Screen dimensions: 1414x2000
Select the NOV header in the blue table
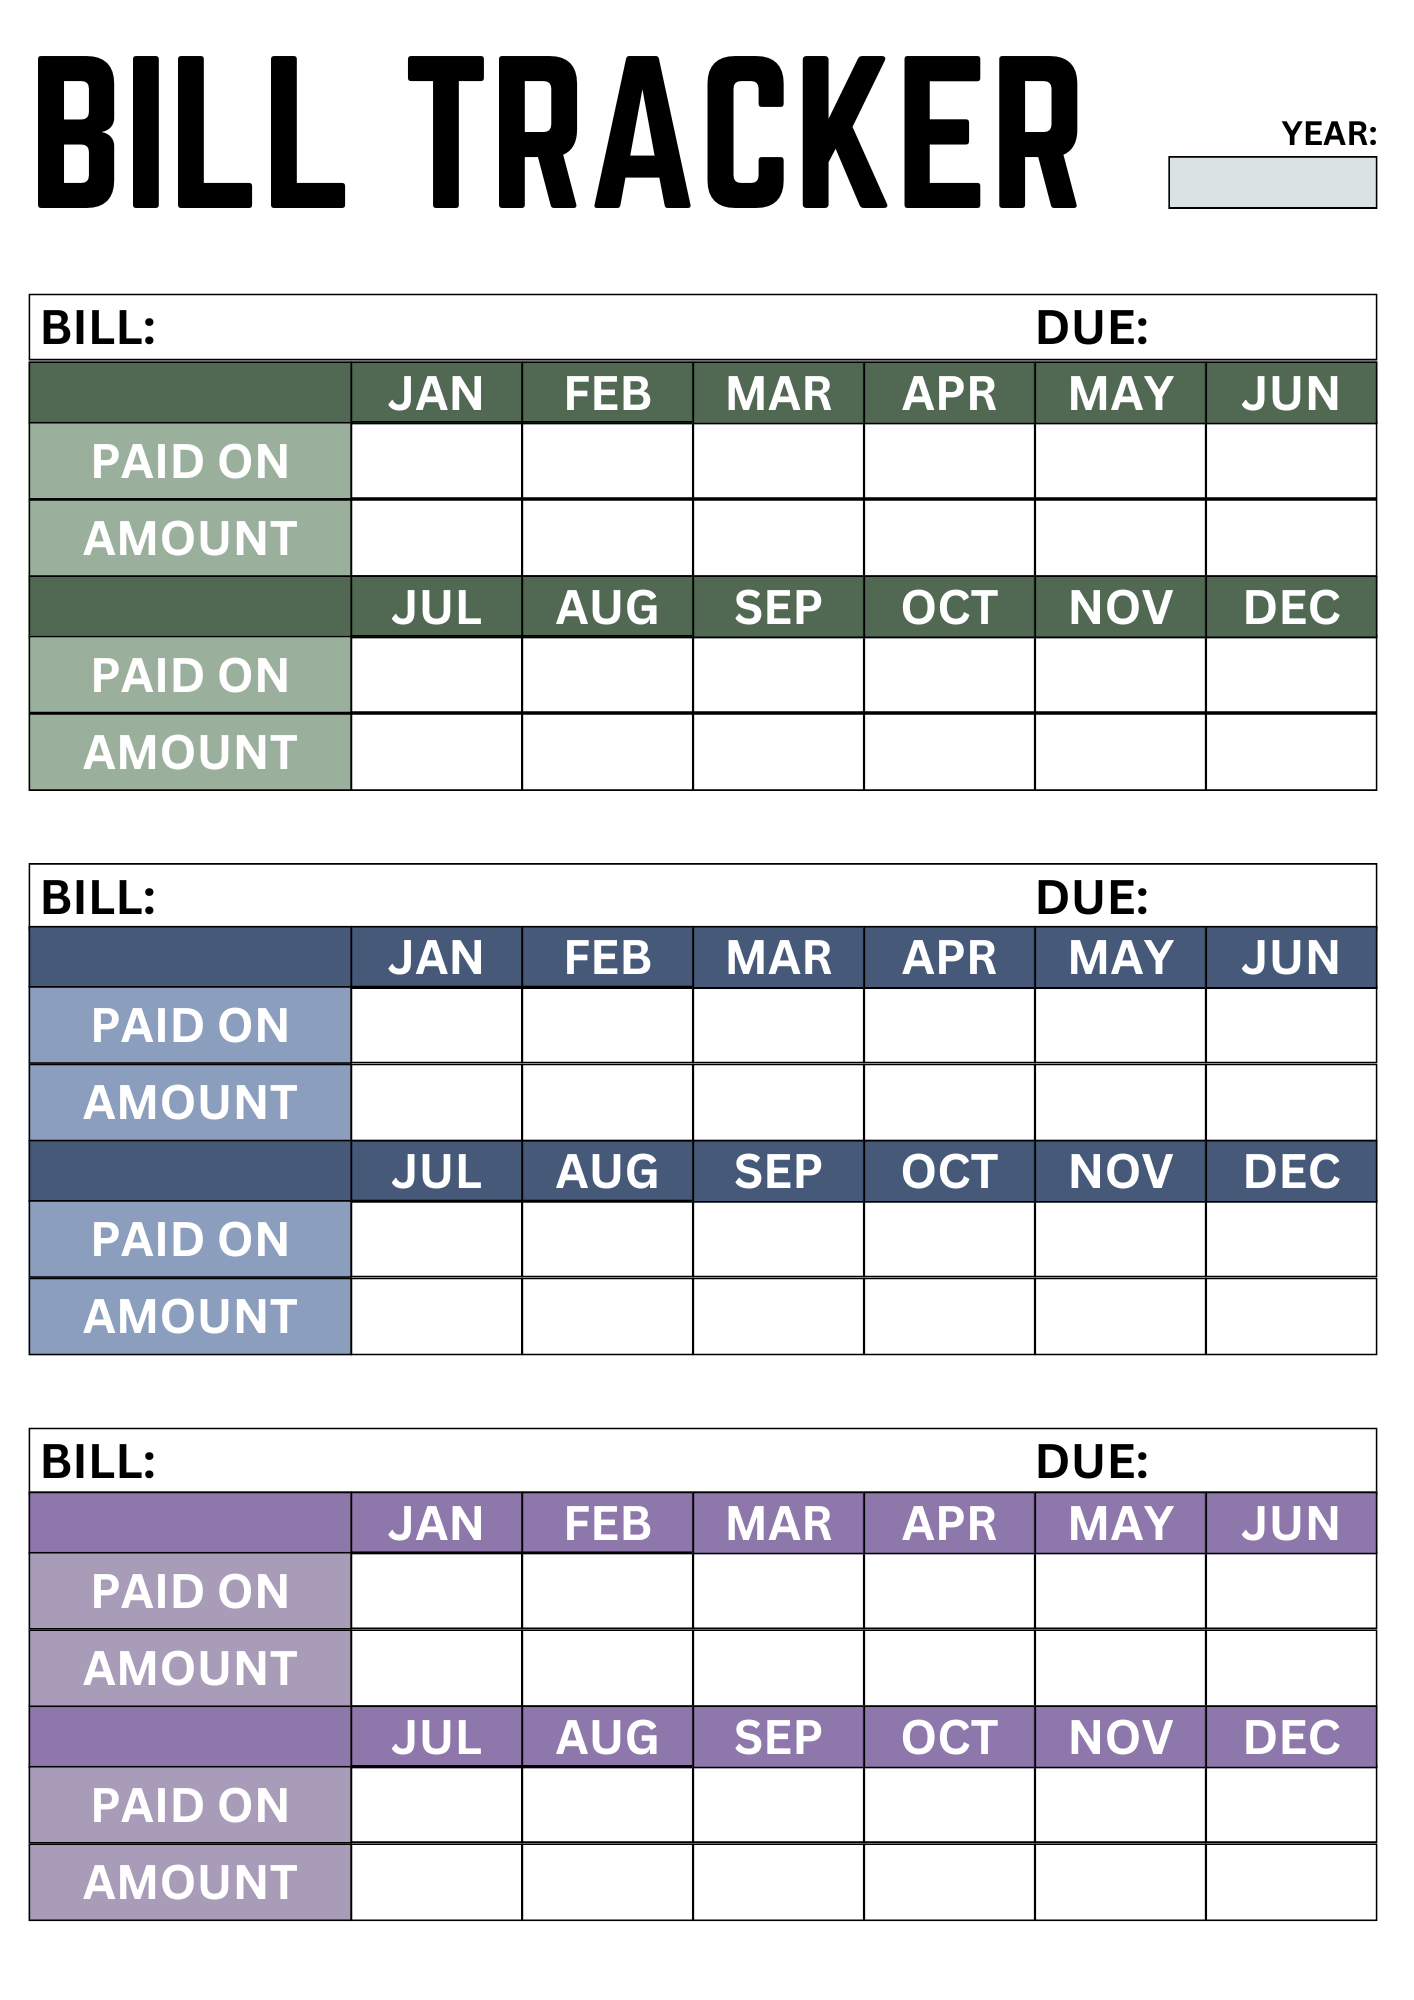point(1120,1171)
